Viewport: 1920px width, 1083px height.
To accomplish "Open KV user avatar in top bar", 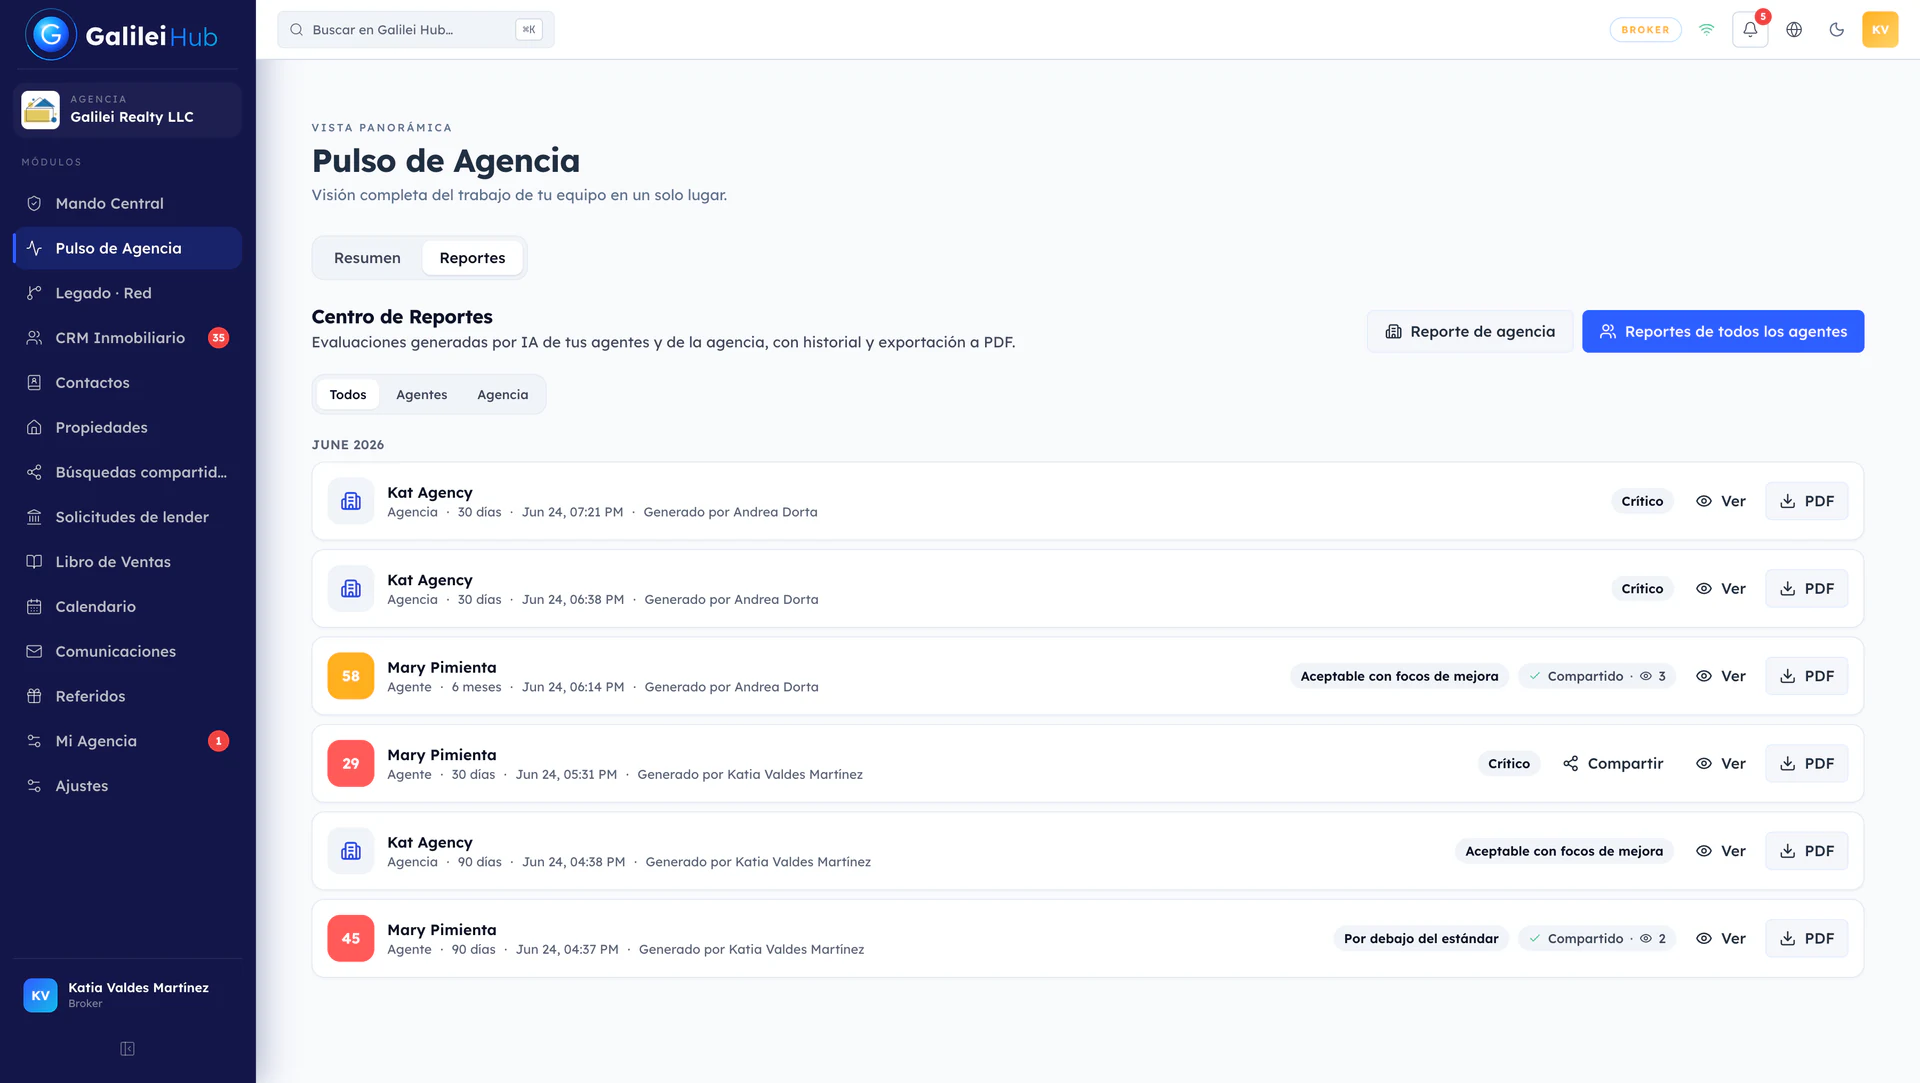I will coord(1880,30).
